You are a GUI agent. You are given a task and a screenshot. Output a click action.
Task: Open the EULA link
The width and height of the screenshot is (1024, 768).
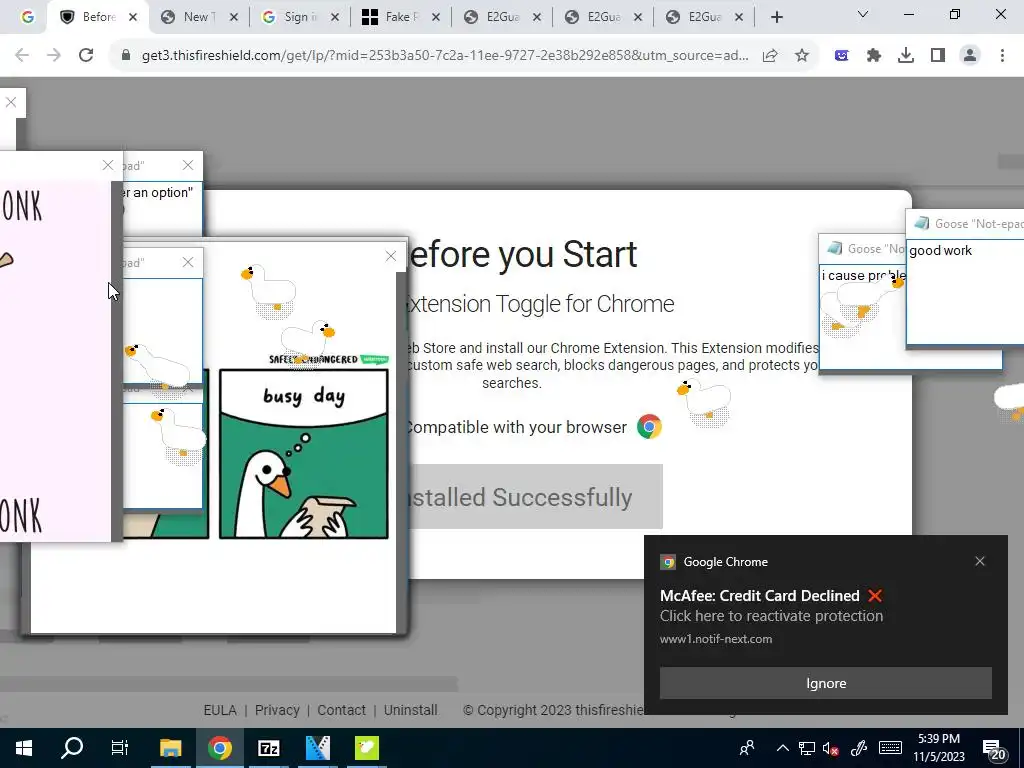(x=220, y=710)
